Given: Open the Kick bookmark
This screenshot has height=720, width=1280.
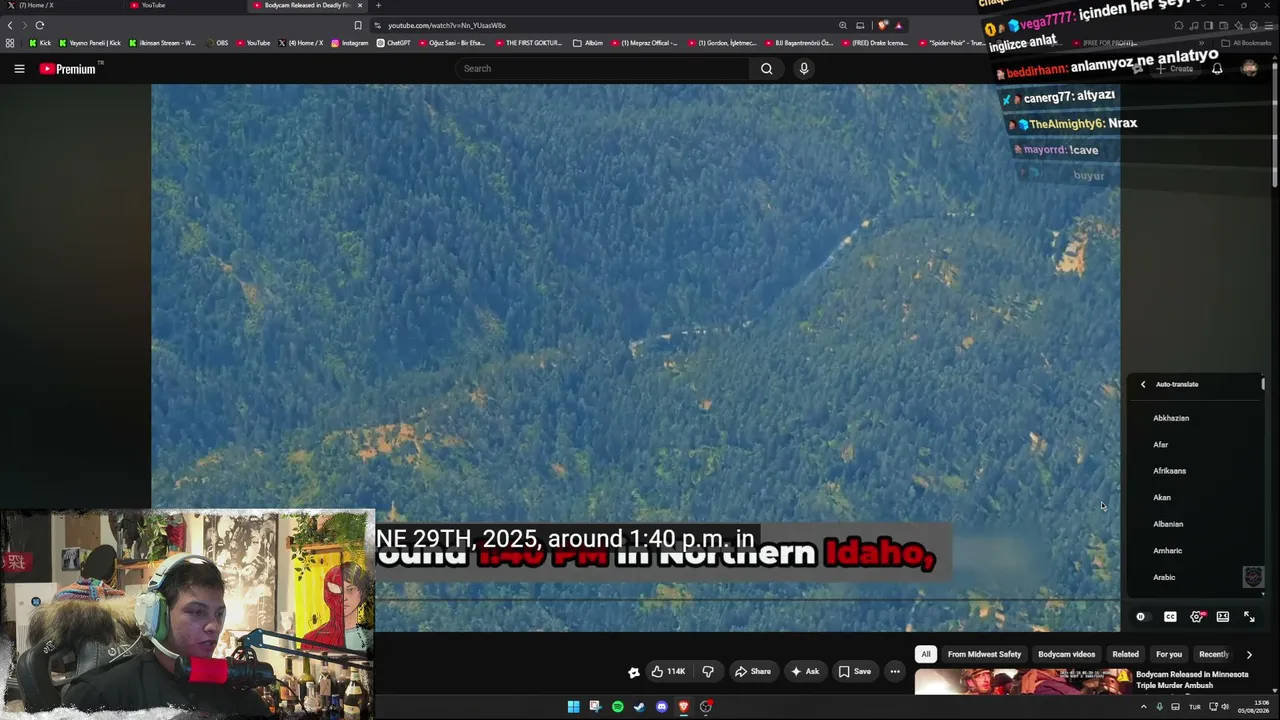Looking at the screenshot, I should 40,43.
